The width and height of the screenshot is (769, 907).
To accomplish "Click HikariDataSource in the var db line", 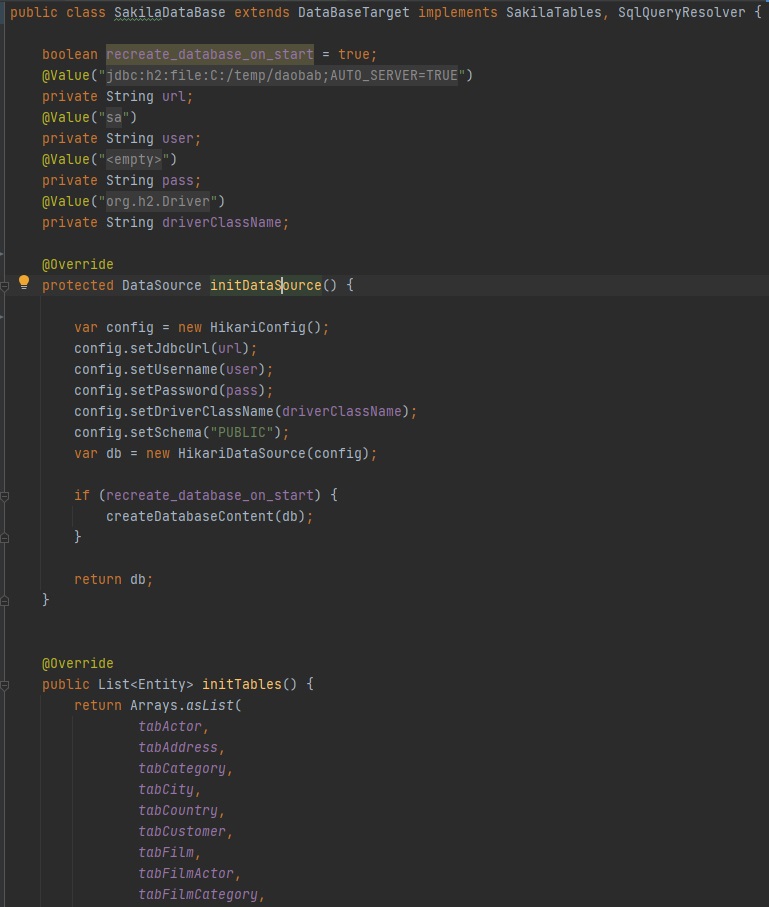I will (x=242, y=454).
